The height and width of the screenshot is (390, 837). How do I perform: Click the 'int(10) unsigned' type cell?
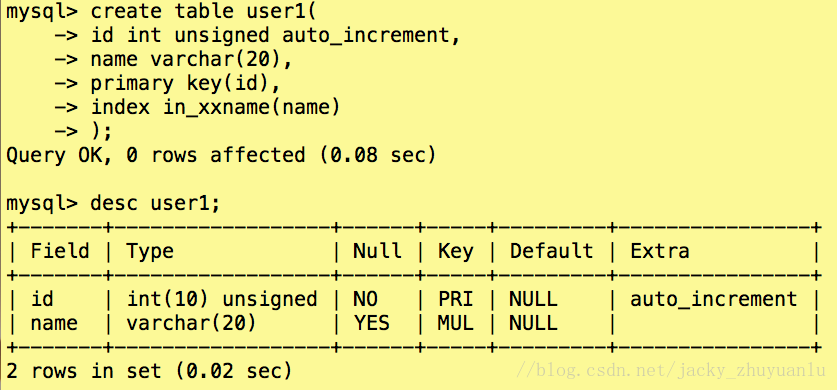[222, 299]
